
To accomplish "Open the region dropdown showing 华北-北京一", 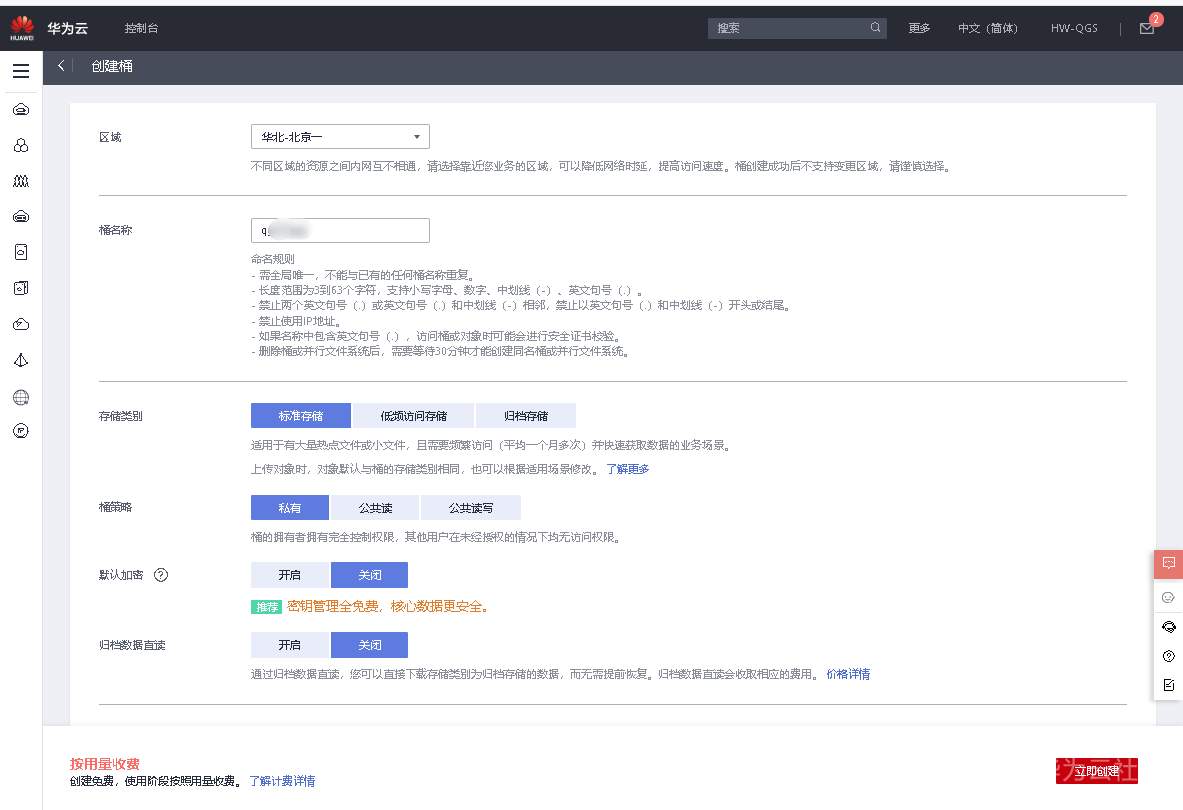I will click(x=340, y=136).
